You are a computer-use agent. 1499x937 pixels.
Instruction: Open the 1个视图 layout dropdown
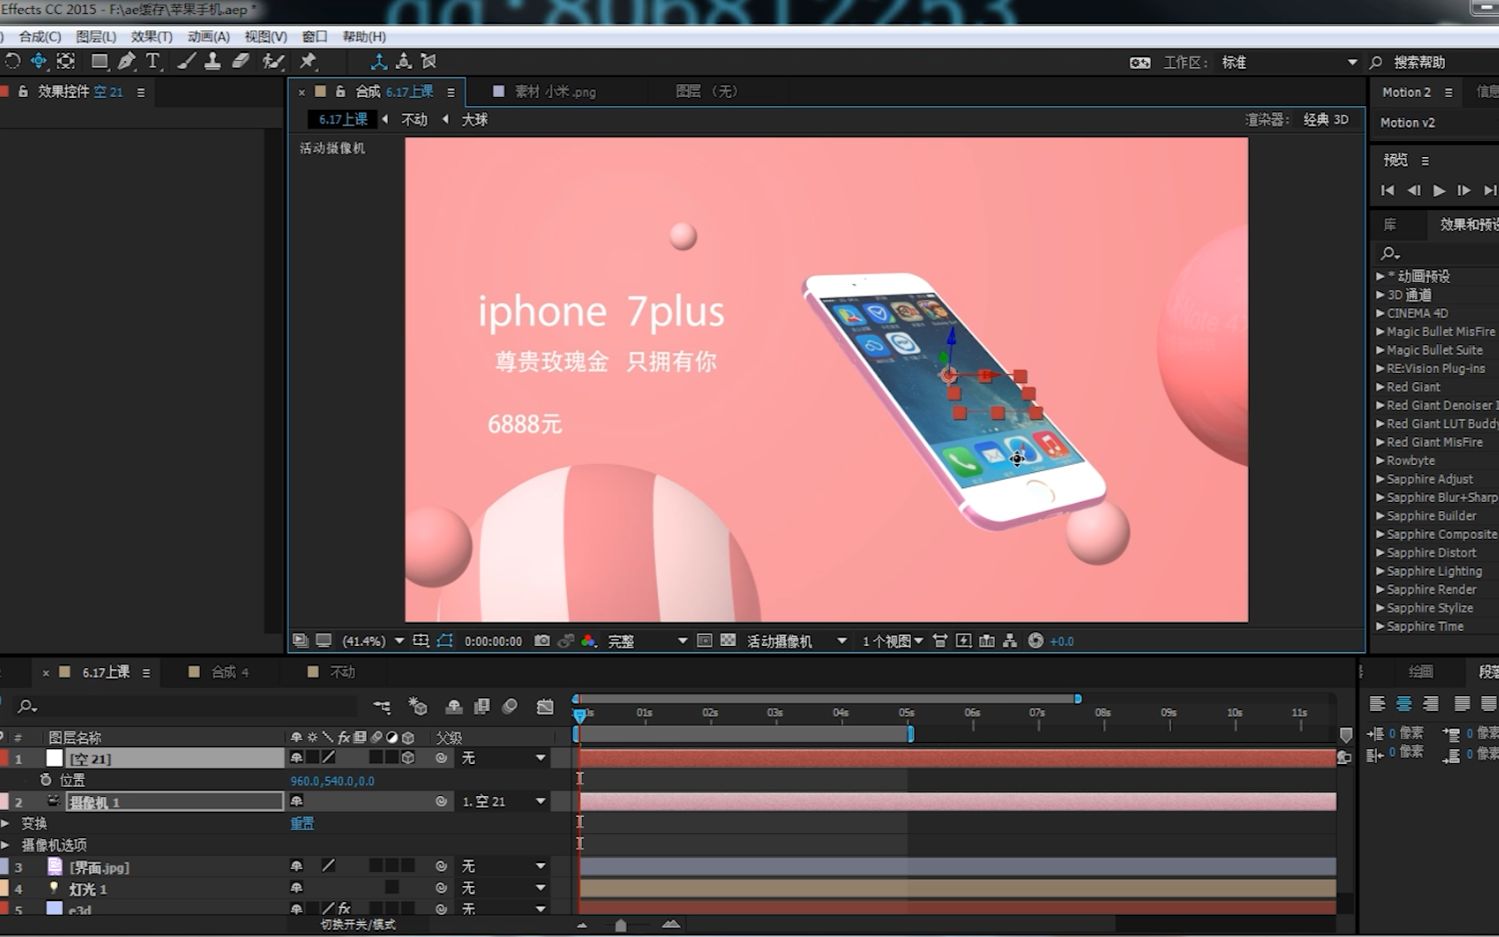pyautogui.click(x=892, y=641)
